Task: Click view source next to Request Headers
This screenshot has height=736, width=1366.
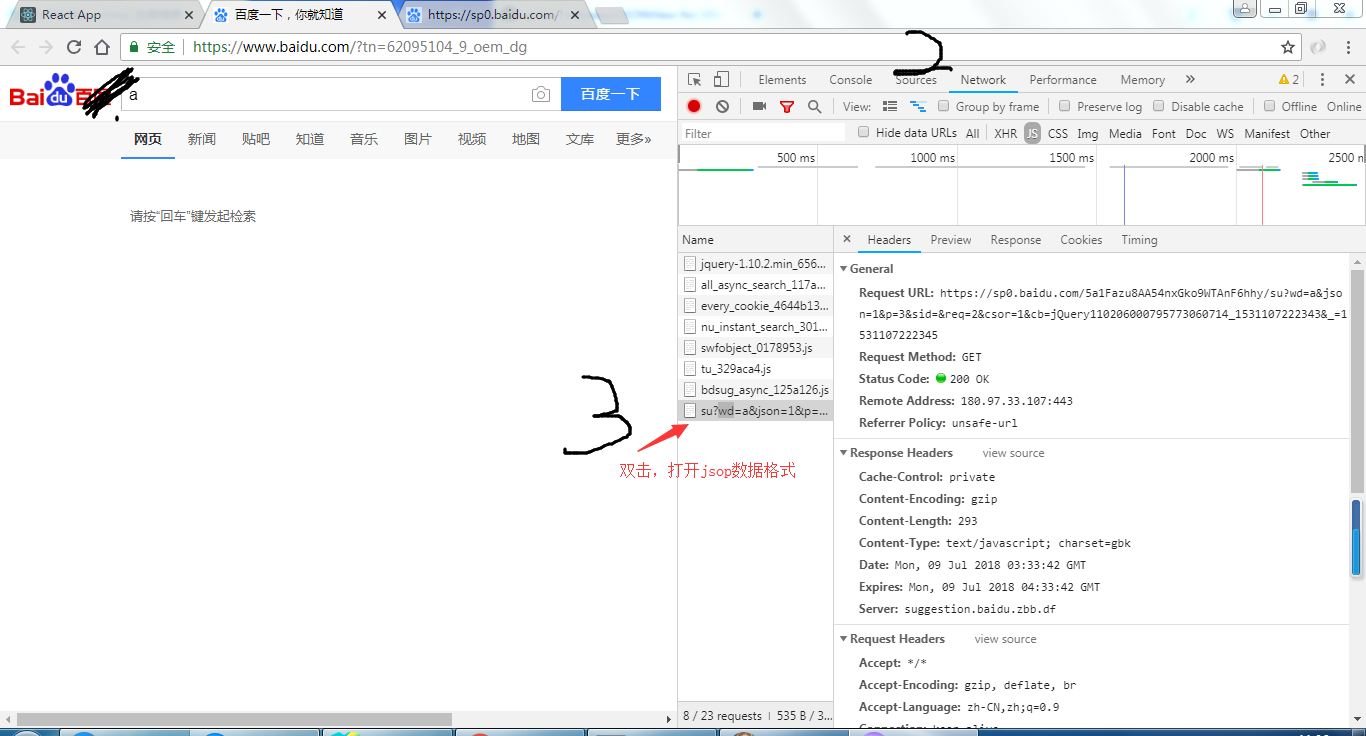Action: click(1005, 639)
